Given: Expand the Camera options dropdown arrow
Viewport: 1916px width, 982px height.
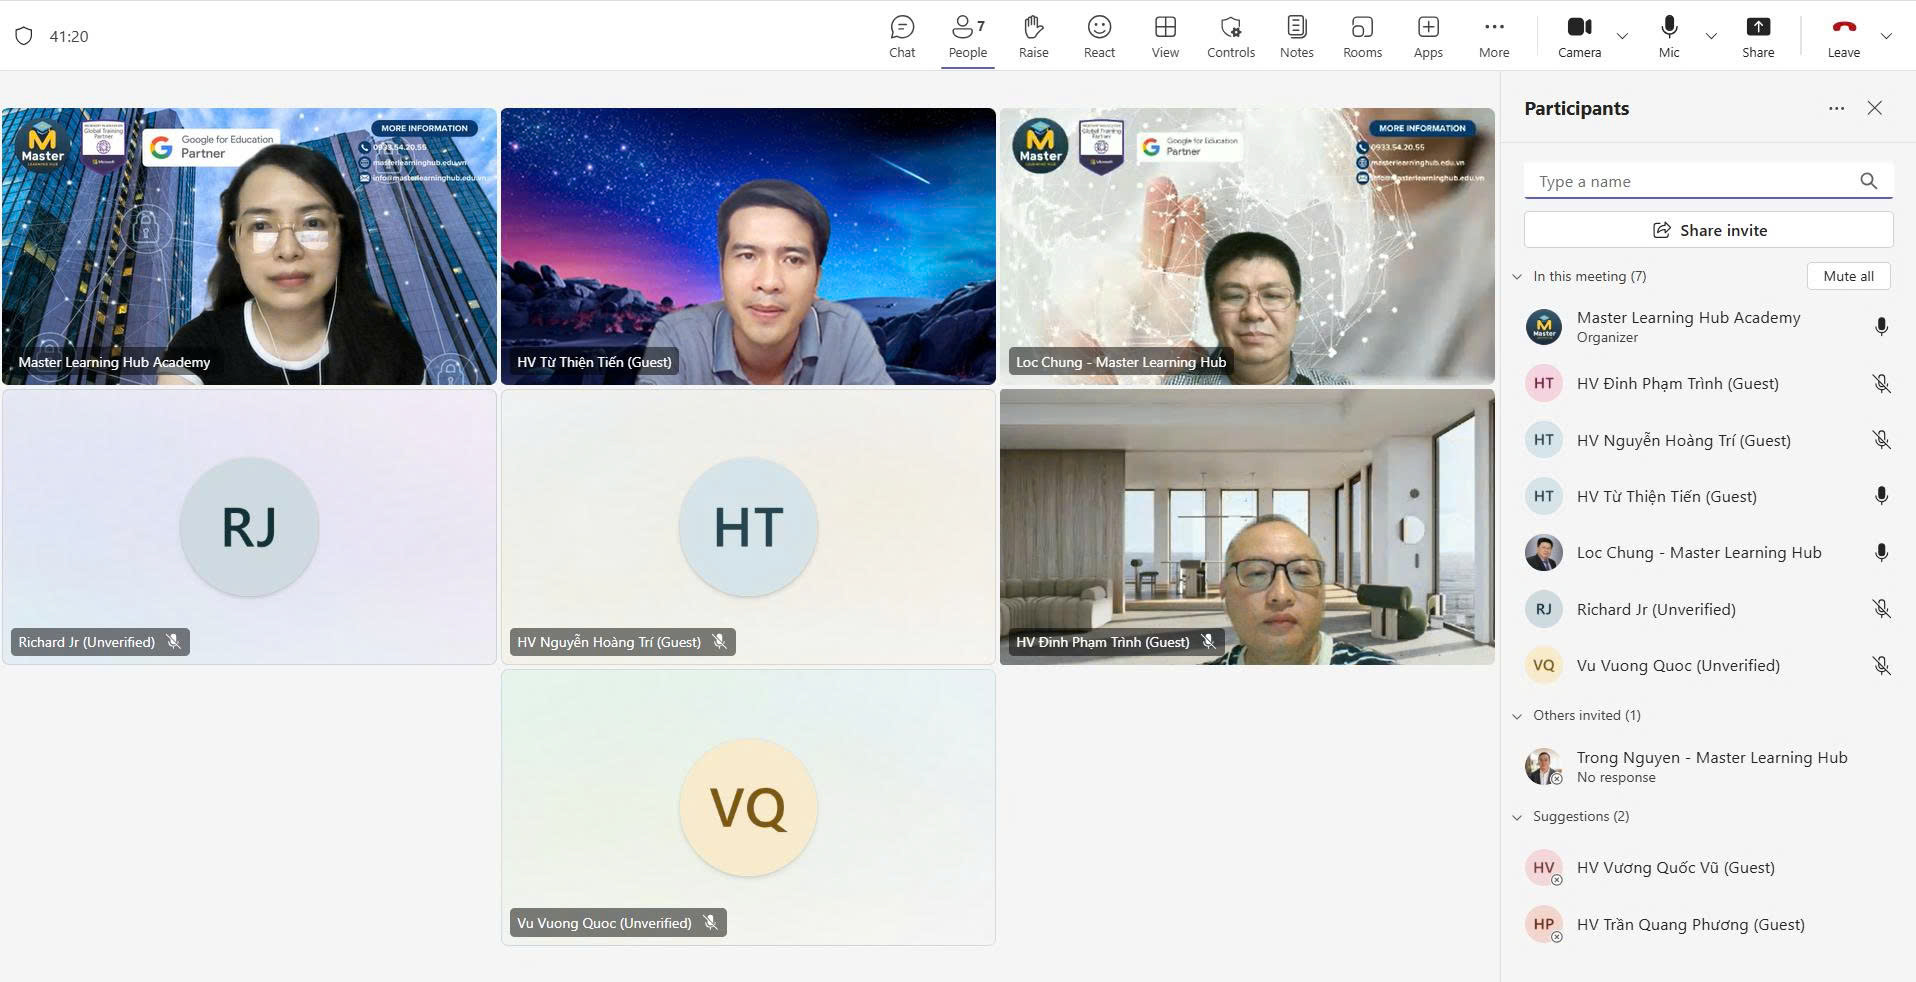Looking at the screenshot, I should (x=1622, y=37).
